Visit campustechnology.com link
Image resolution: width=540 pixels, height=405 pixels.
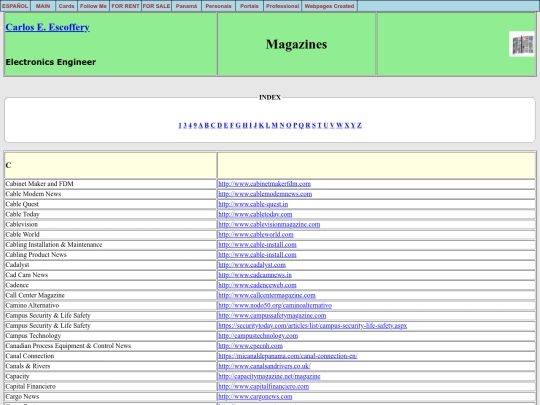tap(258, 336)
